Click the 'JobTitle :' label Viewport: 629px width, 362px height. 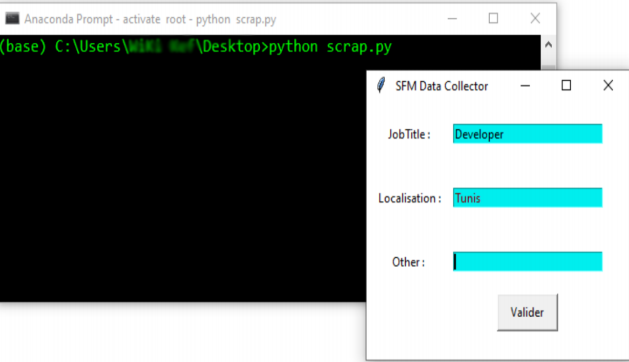click(409, 134)
